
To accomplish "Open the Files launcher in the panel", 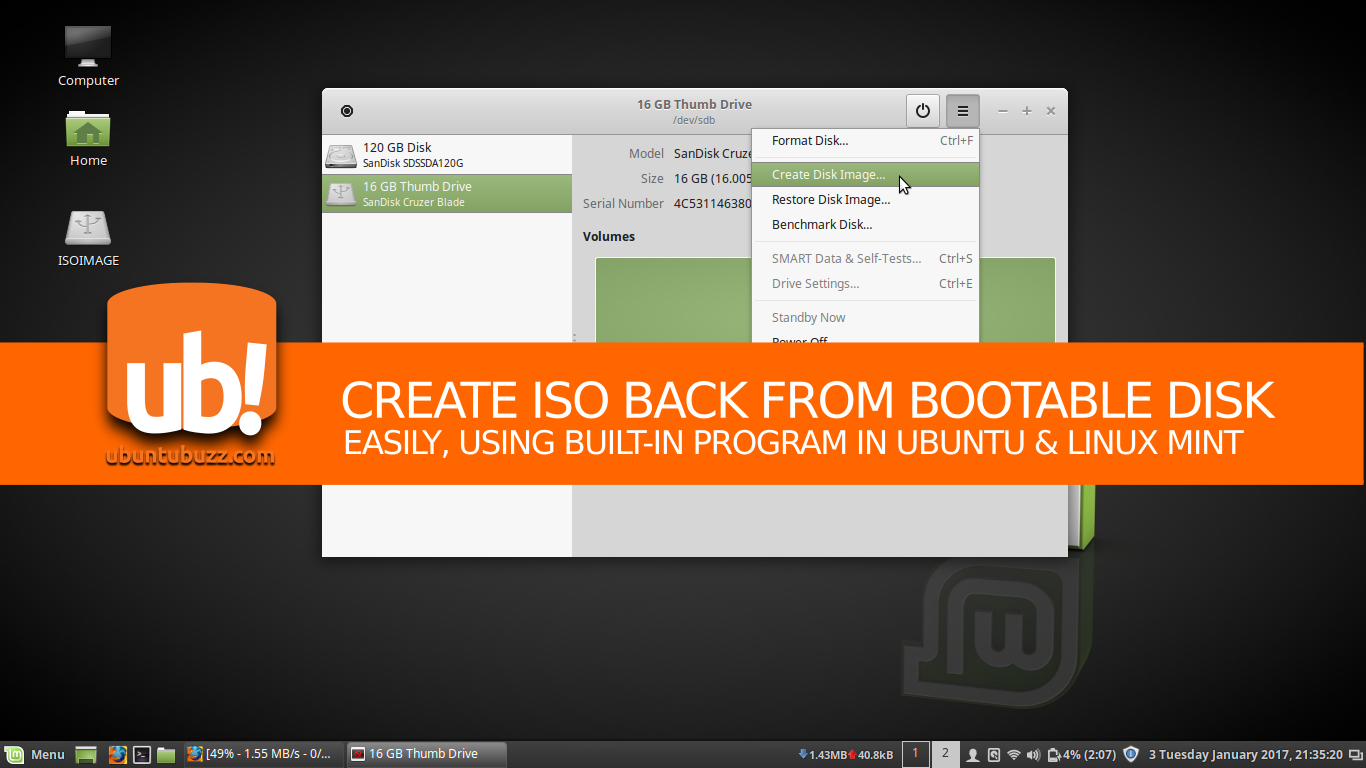I will (166, 755).
